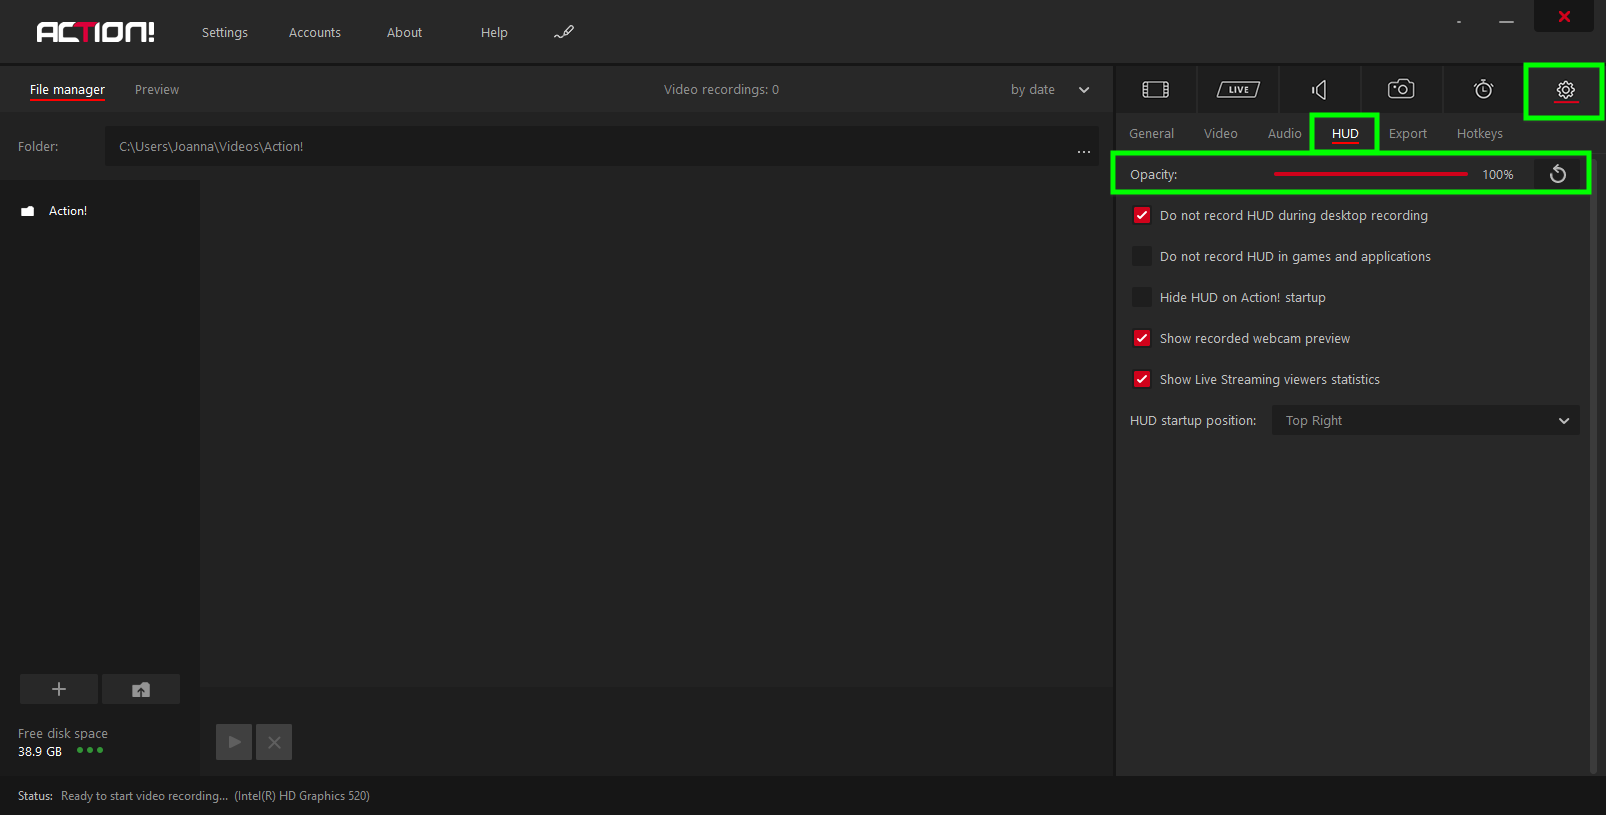
Task: Click the Action! logo
Action: (x=96, y=32)
